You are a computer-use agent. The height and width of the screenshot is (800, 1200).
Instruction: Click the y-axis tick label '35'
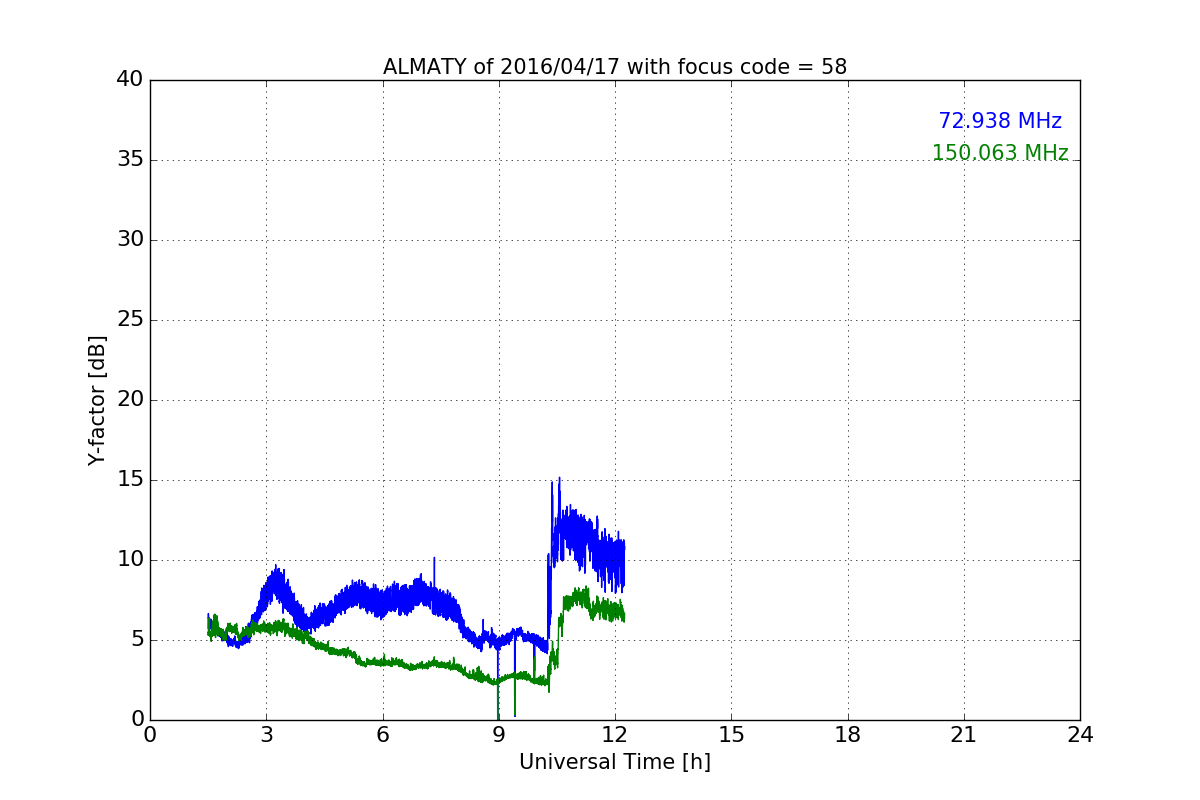point(129,160)
